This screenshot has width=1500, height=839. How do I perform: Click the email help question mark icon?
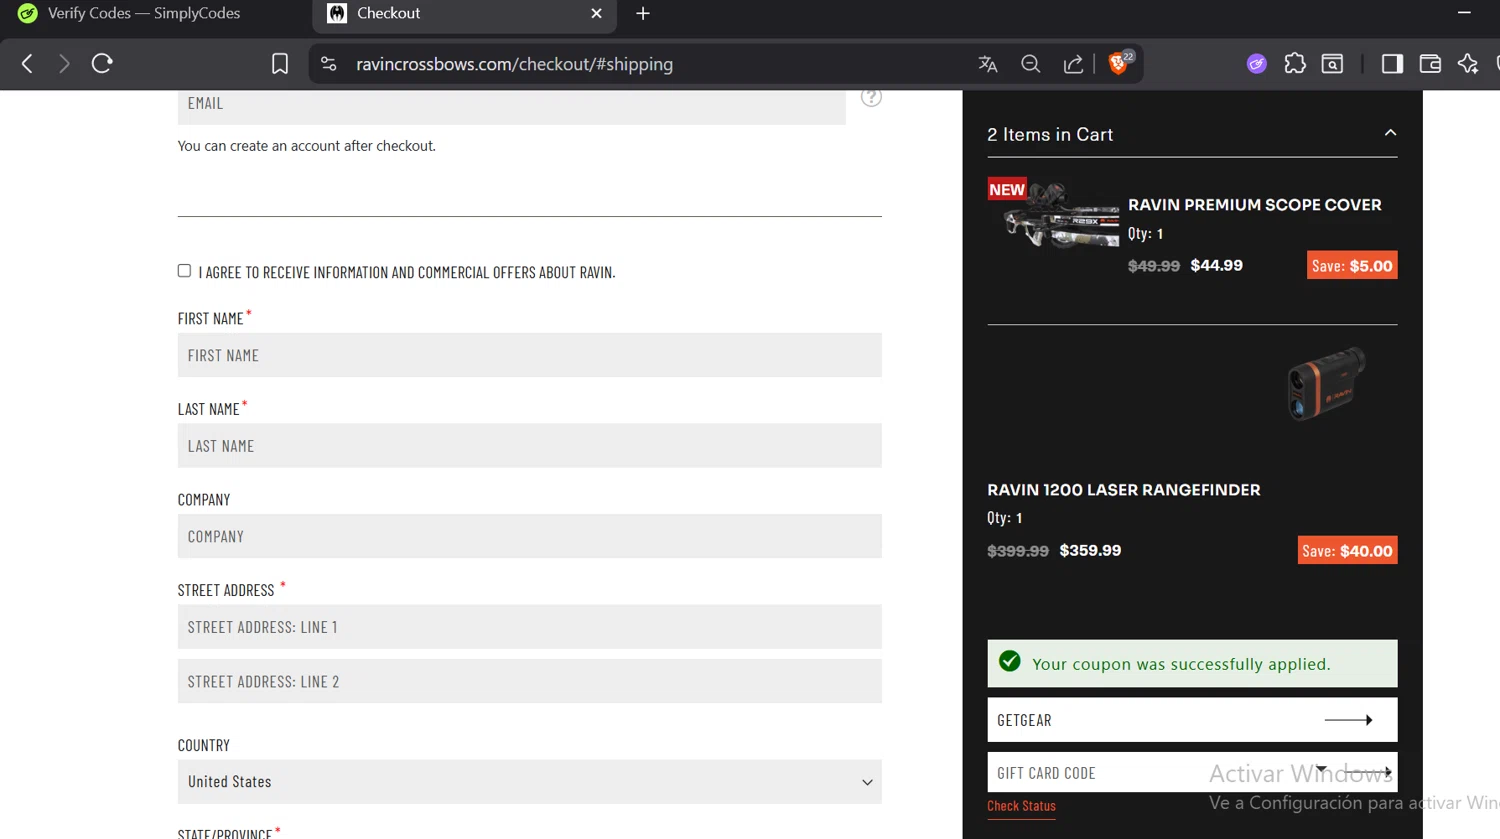pos(871,97)
